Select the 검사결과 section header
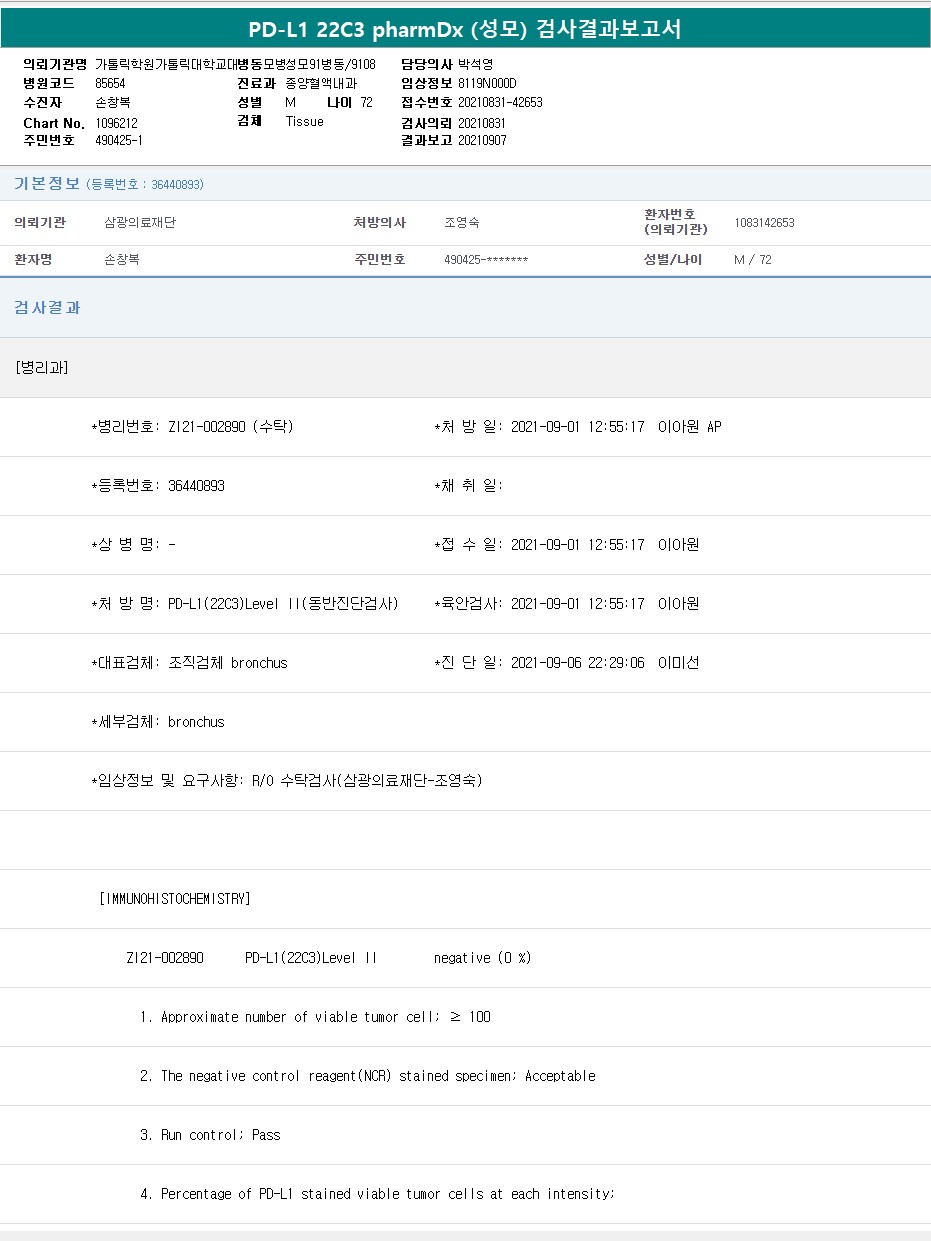The width and height of the screenshot is (931, 1241). [x=47, y=308]
